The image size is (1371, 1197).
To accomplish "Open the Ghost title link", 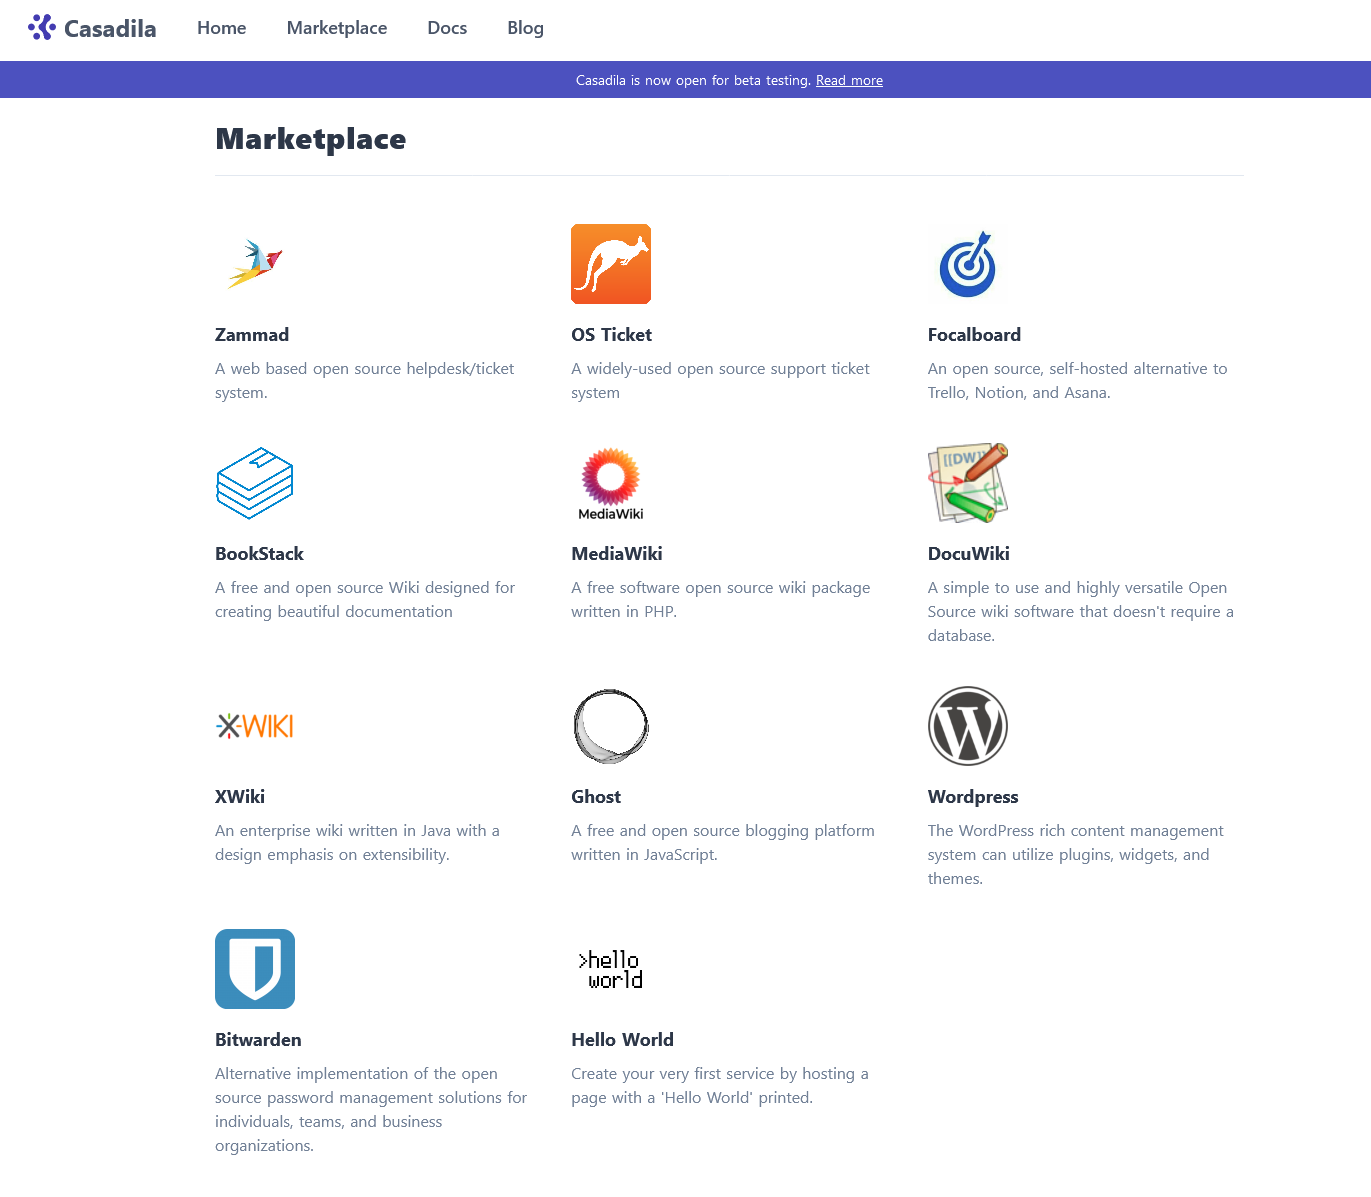I will pos(596,797).
